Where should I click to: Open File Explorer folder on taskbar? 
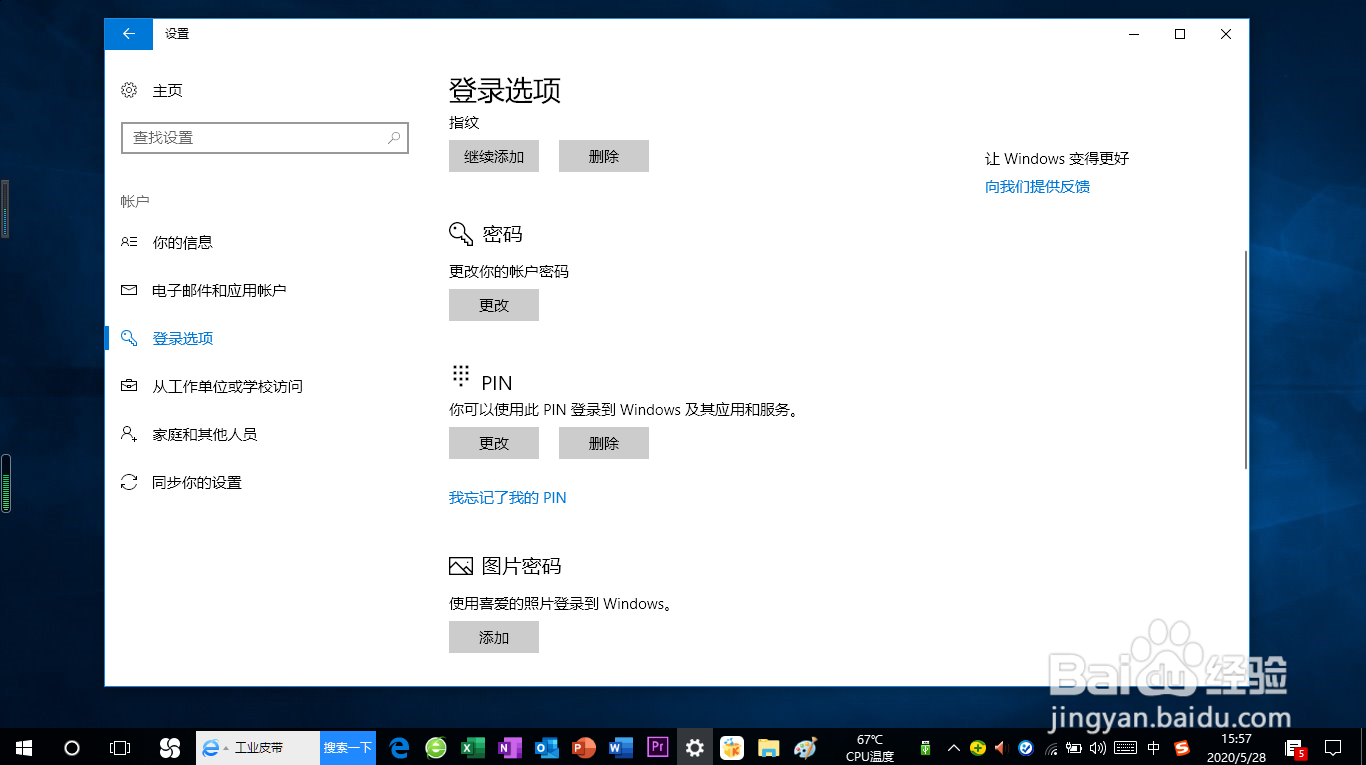(768, 747)
